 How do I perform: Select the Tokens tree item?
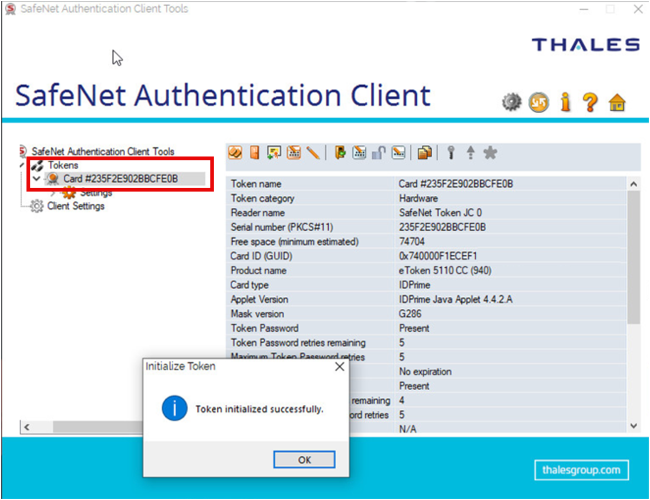[x=63, y=165]
